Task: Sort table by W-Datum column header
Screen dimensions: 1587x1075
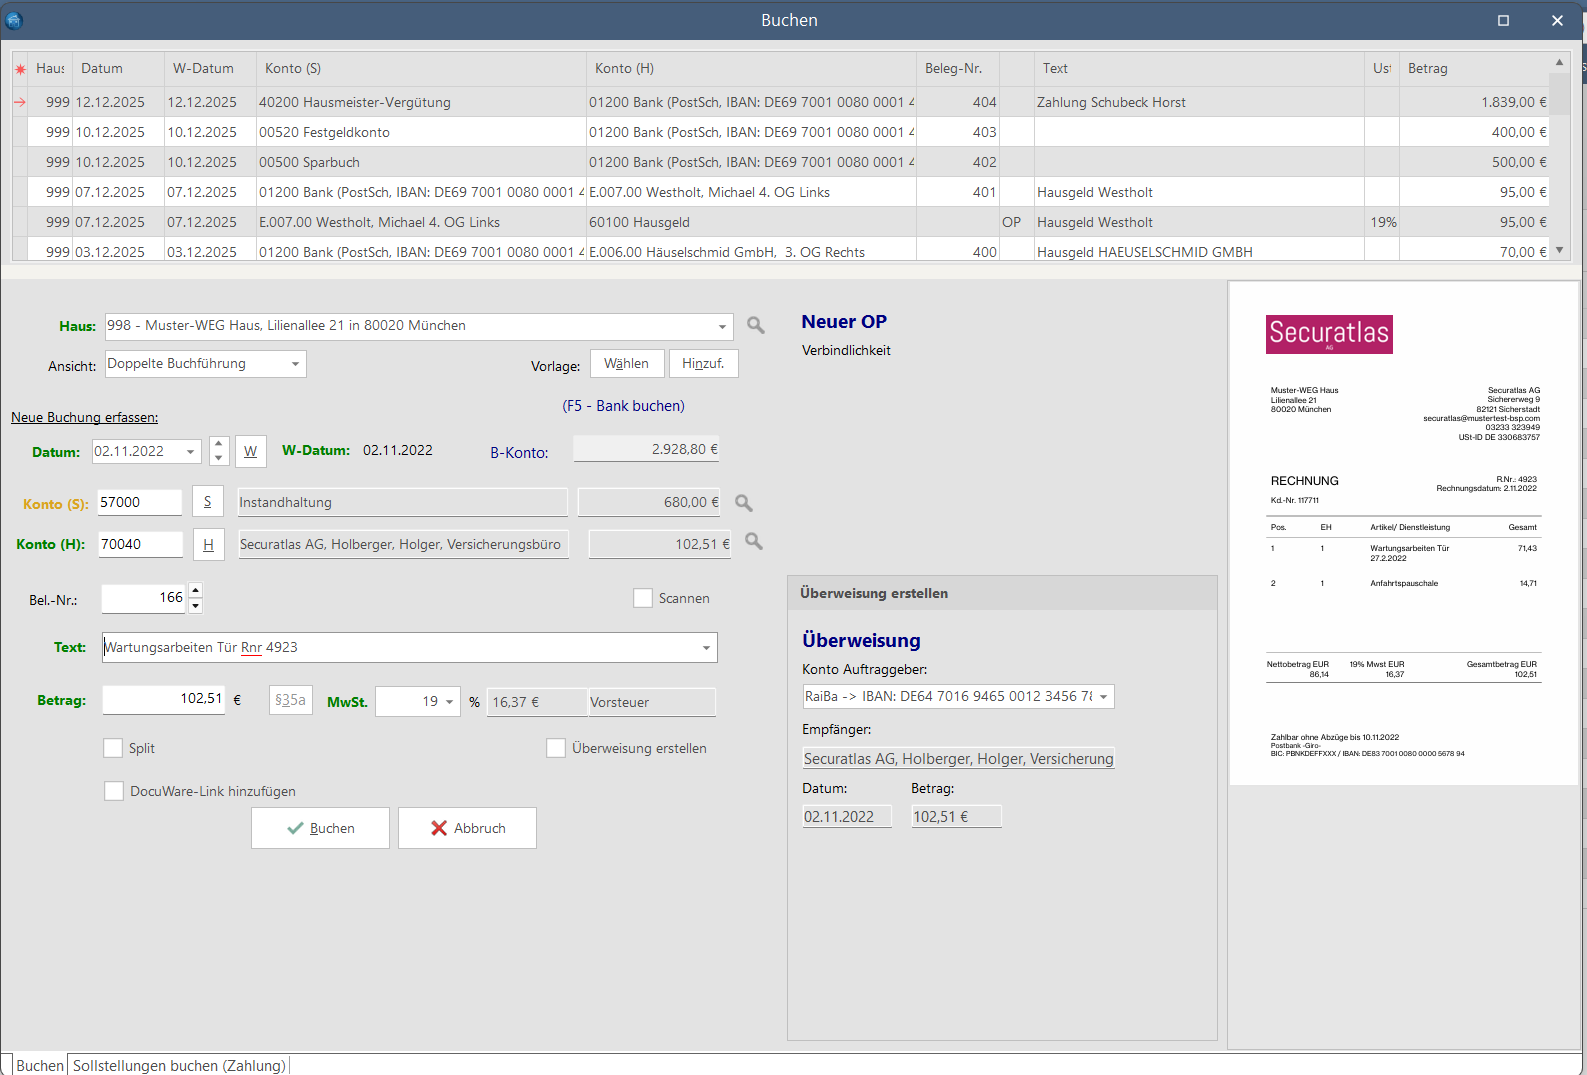Action: [x=210, y=69]
